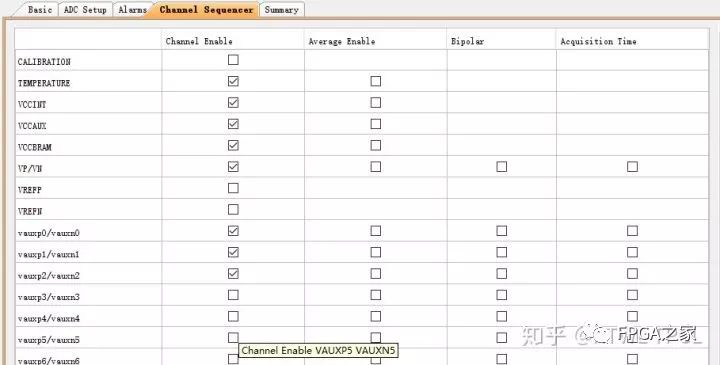Toggle Bipolar for VP/VN
Image resolution: width=720 pixels, height=365 pixels.
(x=502, y=167)
